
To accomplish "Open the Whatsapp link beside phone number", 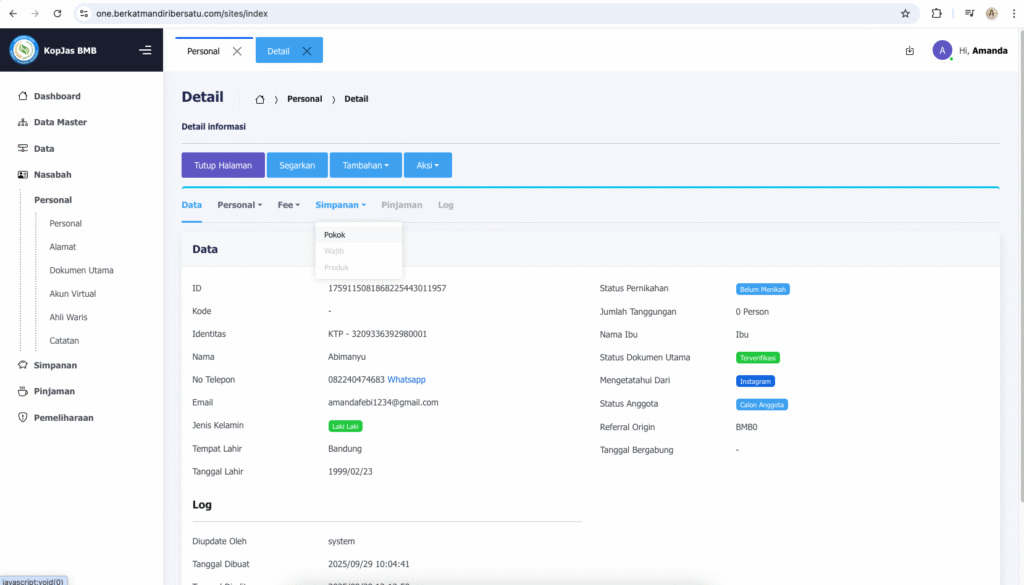I will 406,380.
